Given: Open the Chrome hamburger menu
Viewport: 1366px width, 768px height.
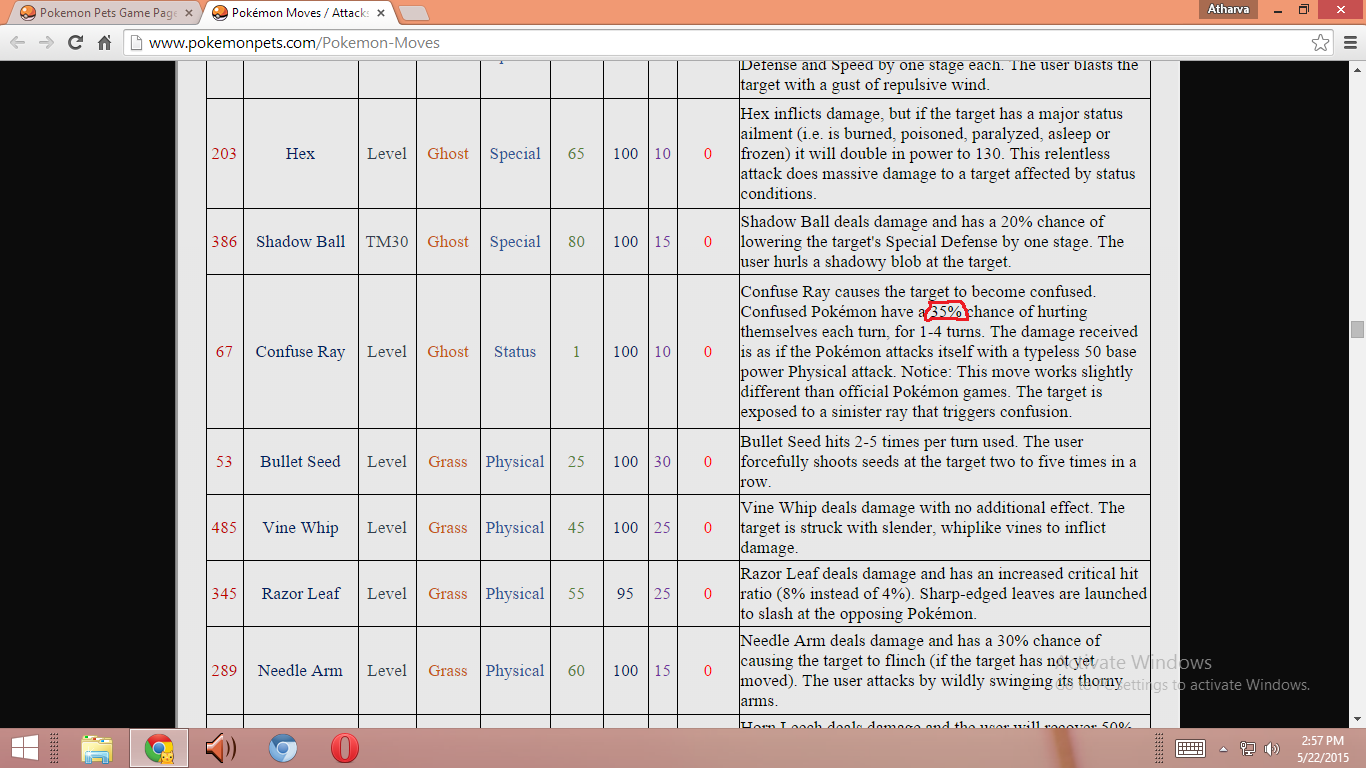Looking at the screenshot, I should (x=1347, y=43).
